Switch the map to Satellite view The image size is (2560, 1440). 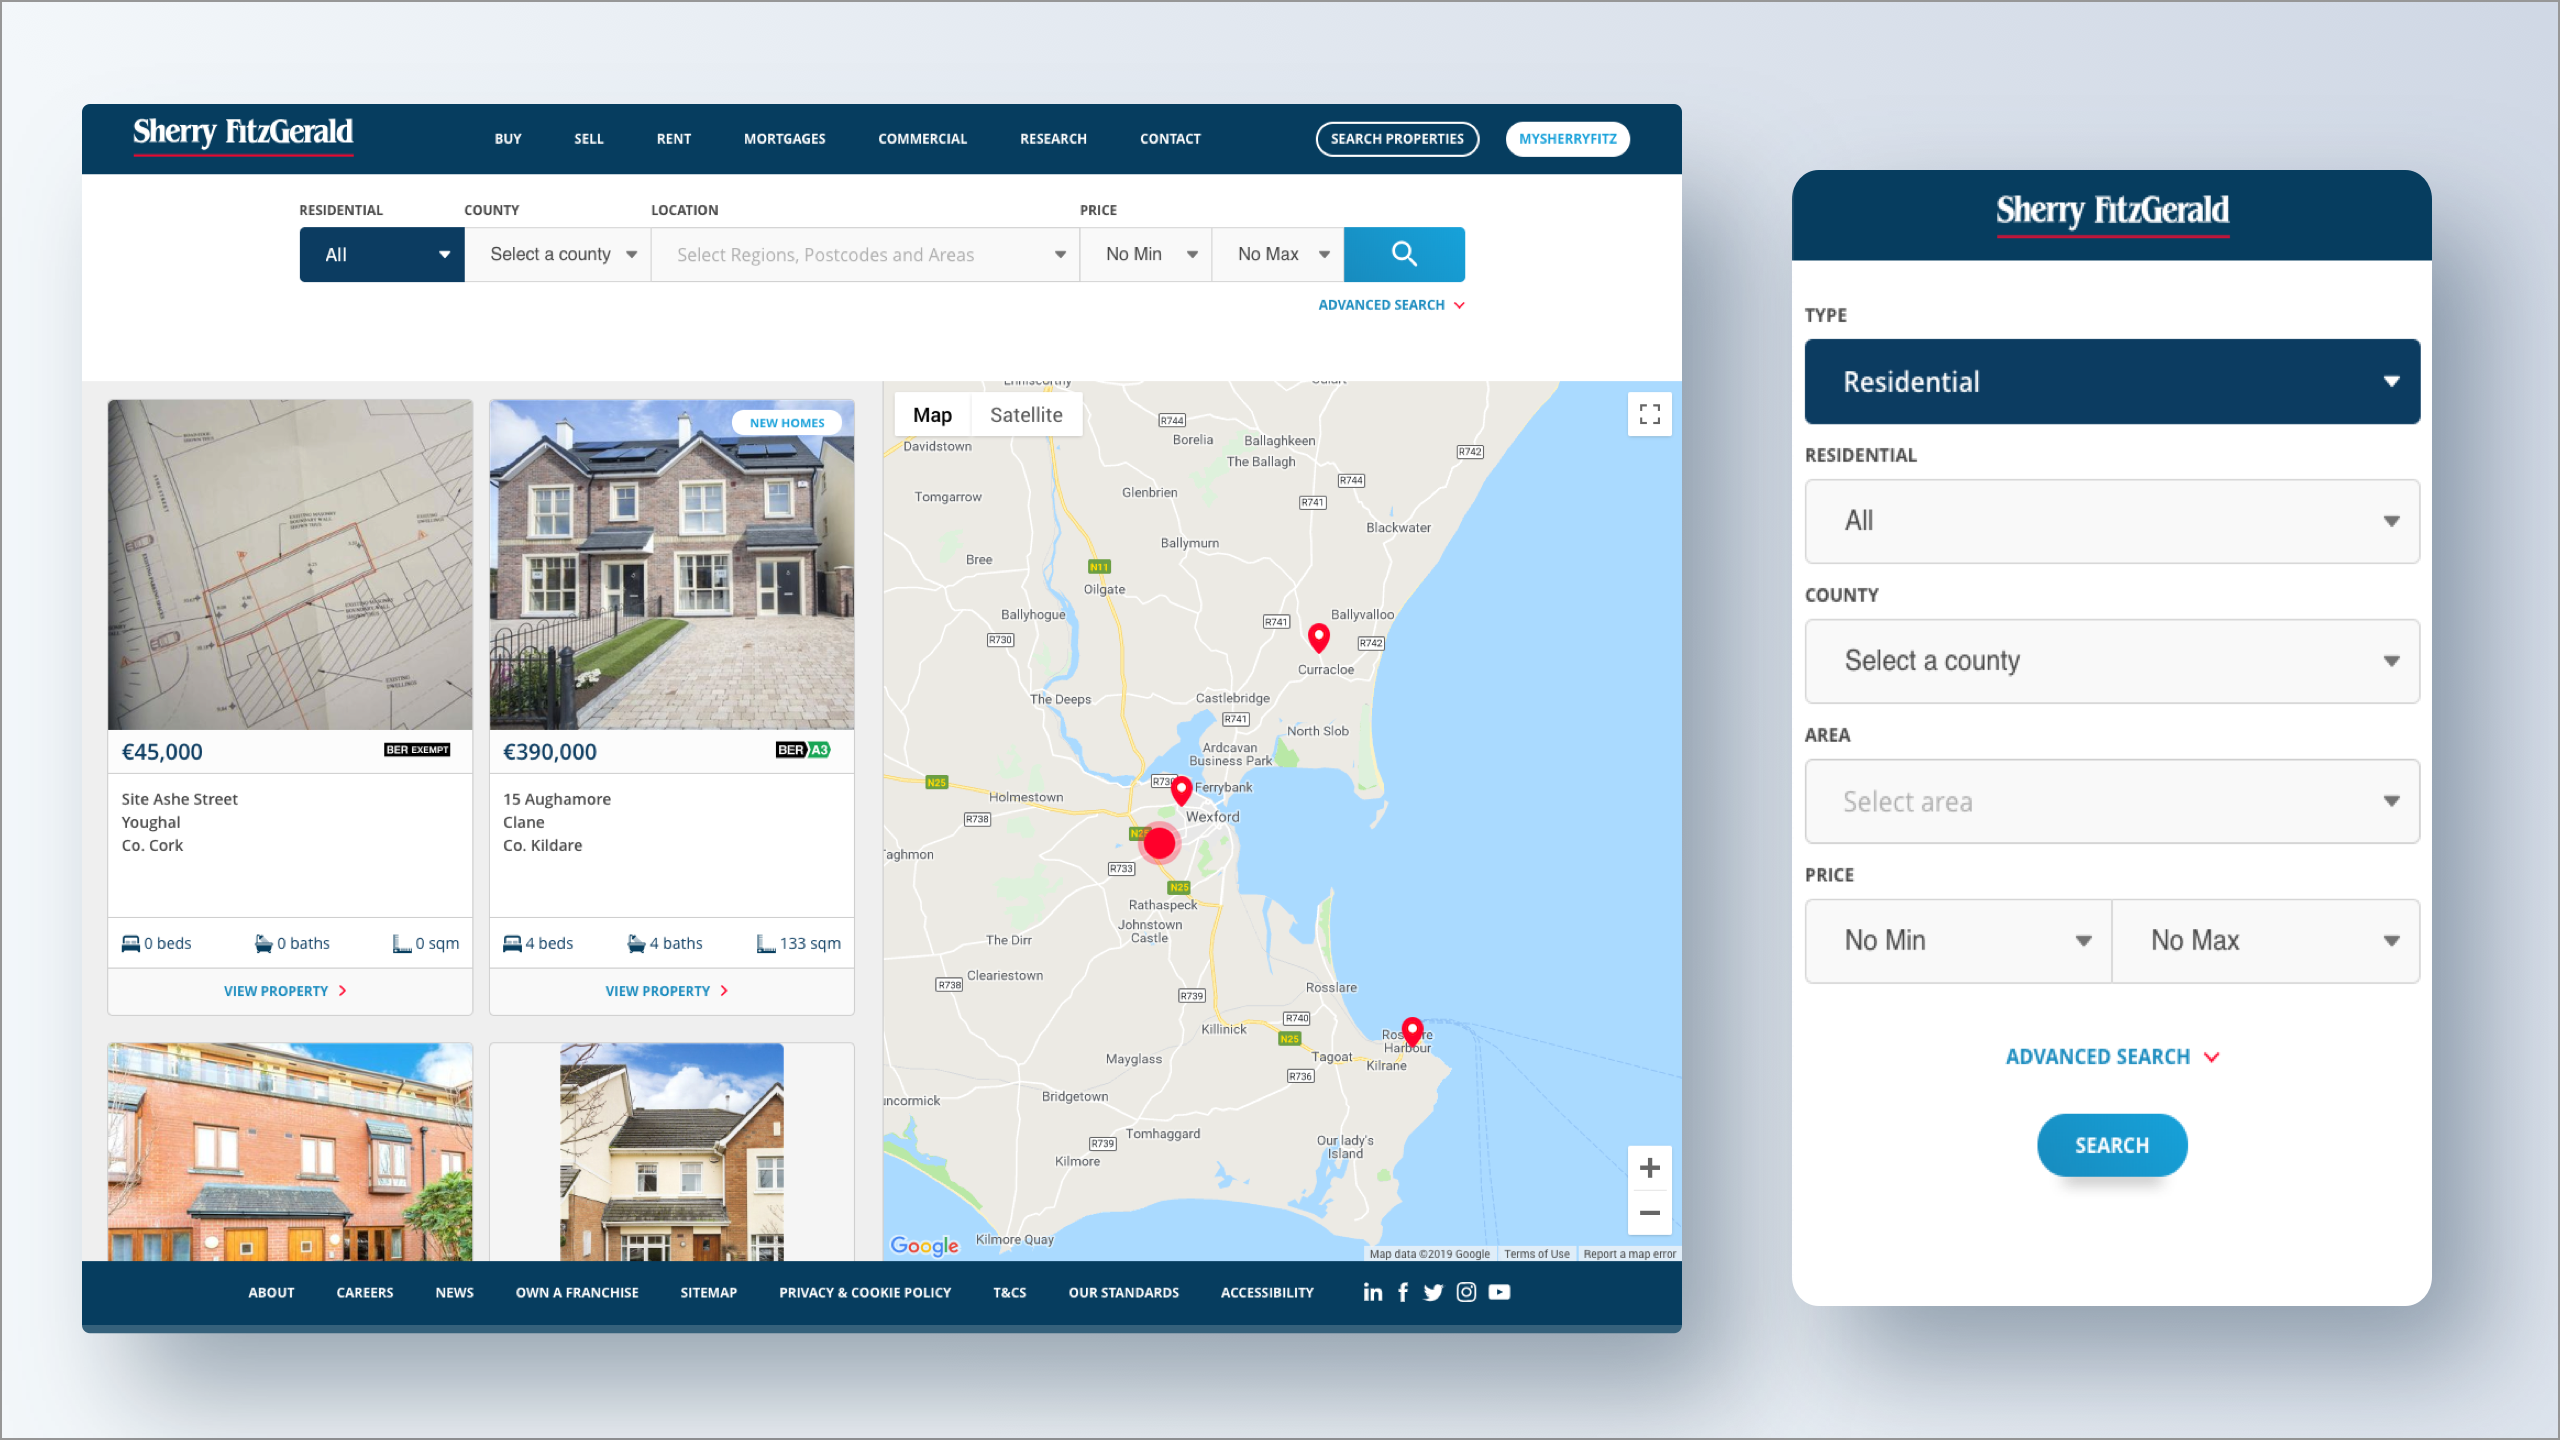1026,415
